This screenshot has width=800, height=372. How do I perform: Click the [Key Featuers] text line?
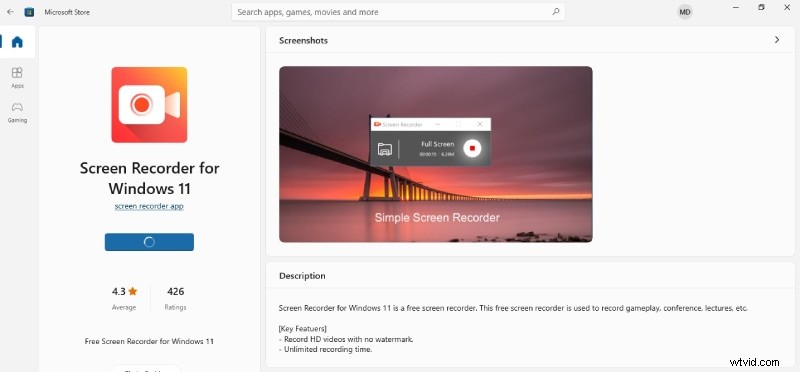[x=303, y=329]
